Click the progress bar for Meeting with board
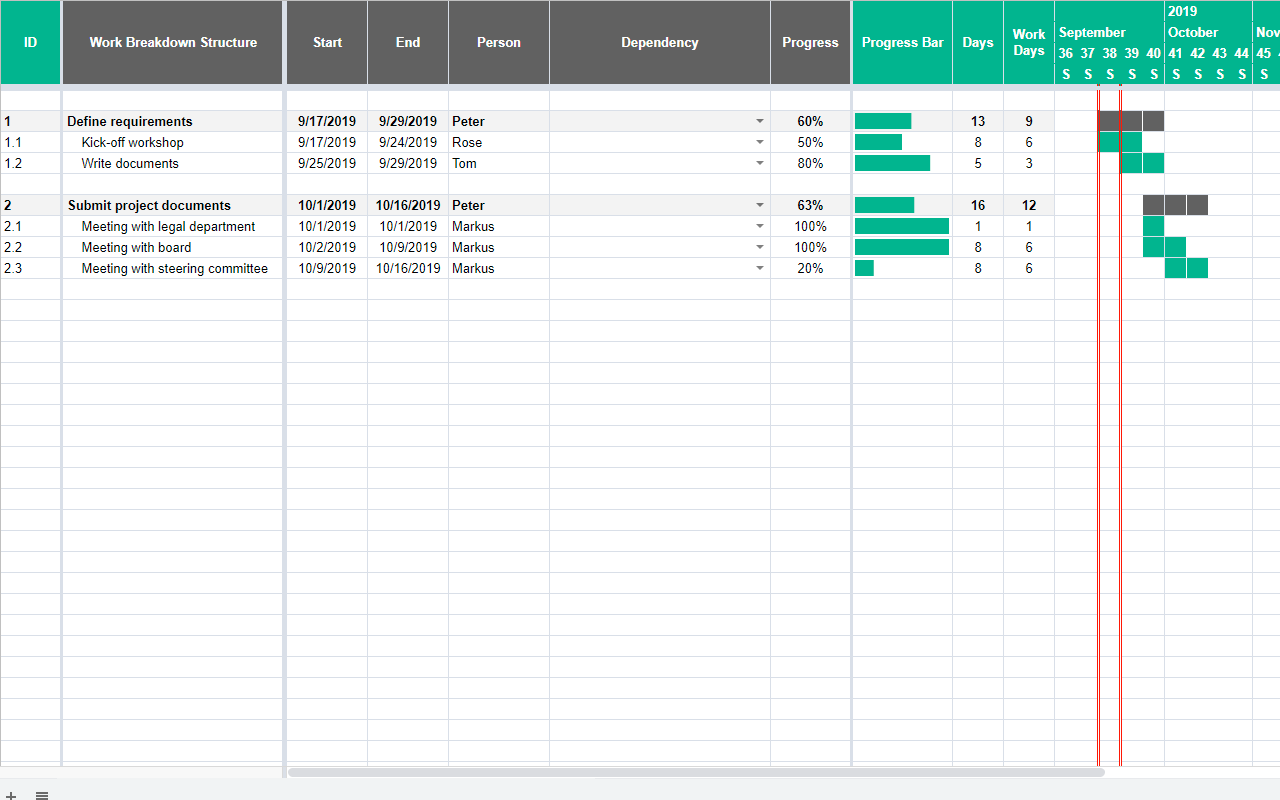 coord(901,247)
